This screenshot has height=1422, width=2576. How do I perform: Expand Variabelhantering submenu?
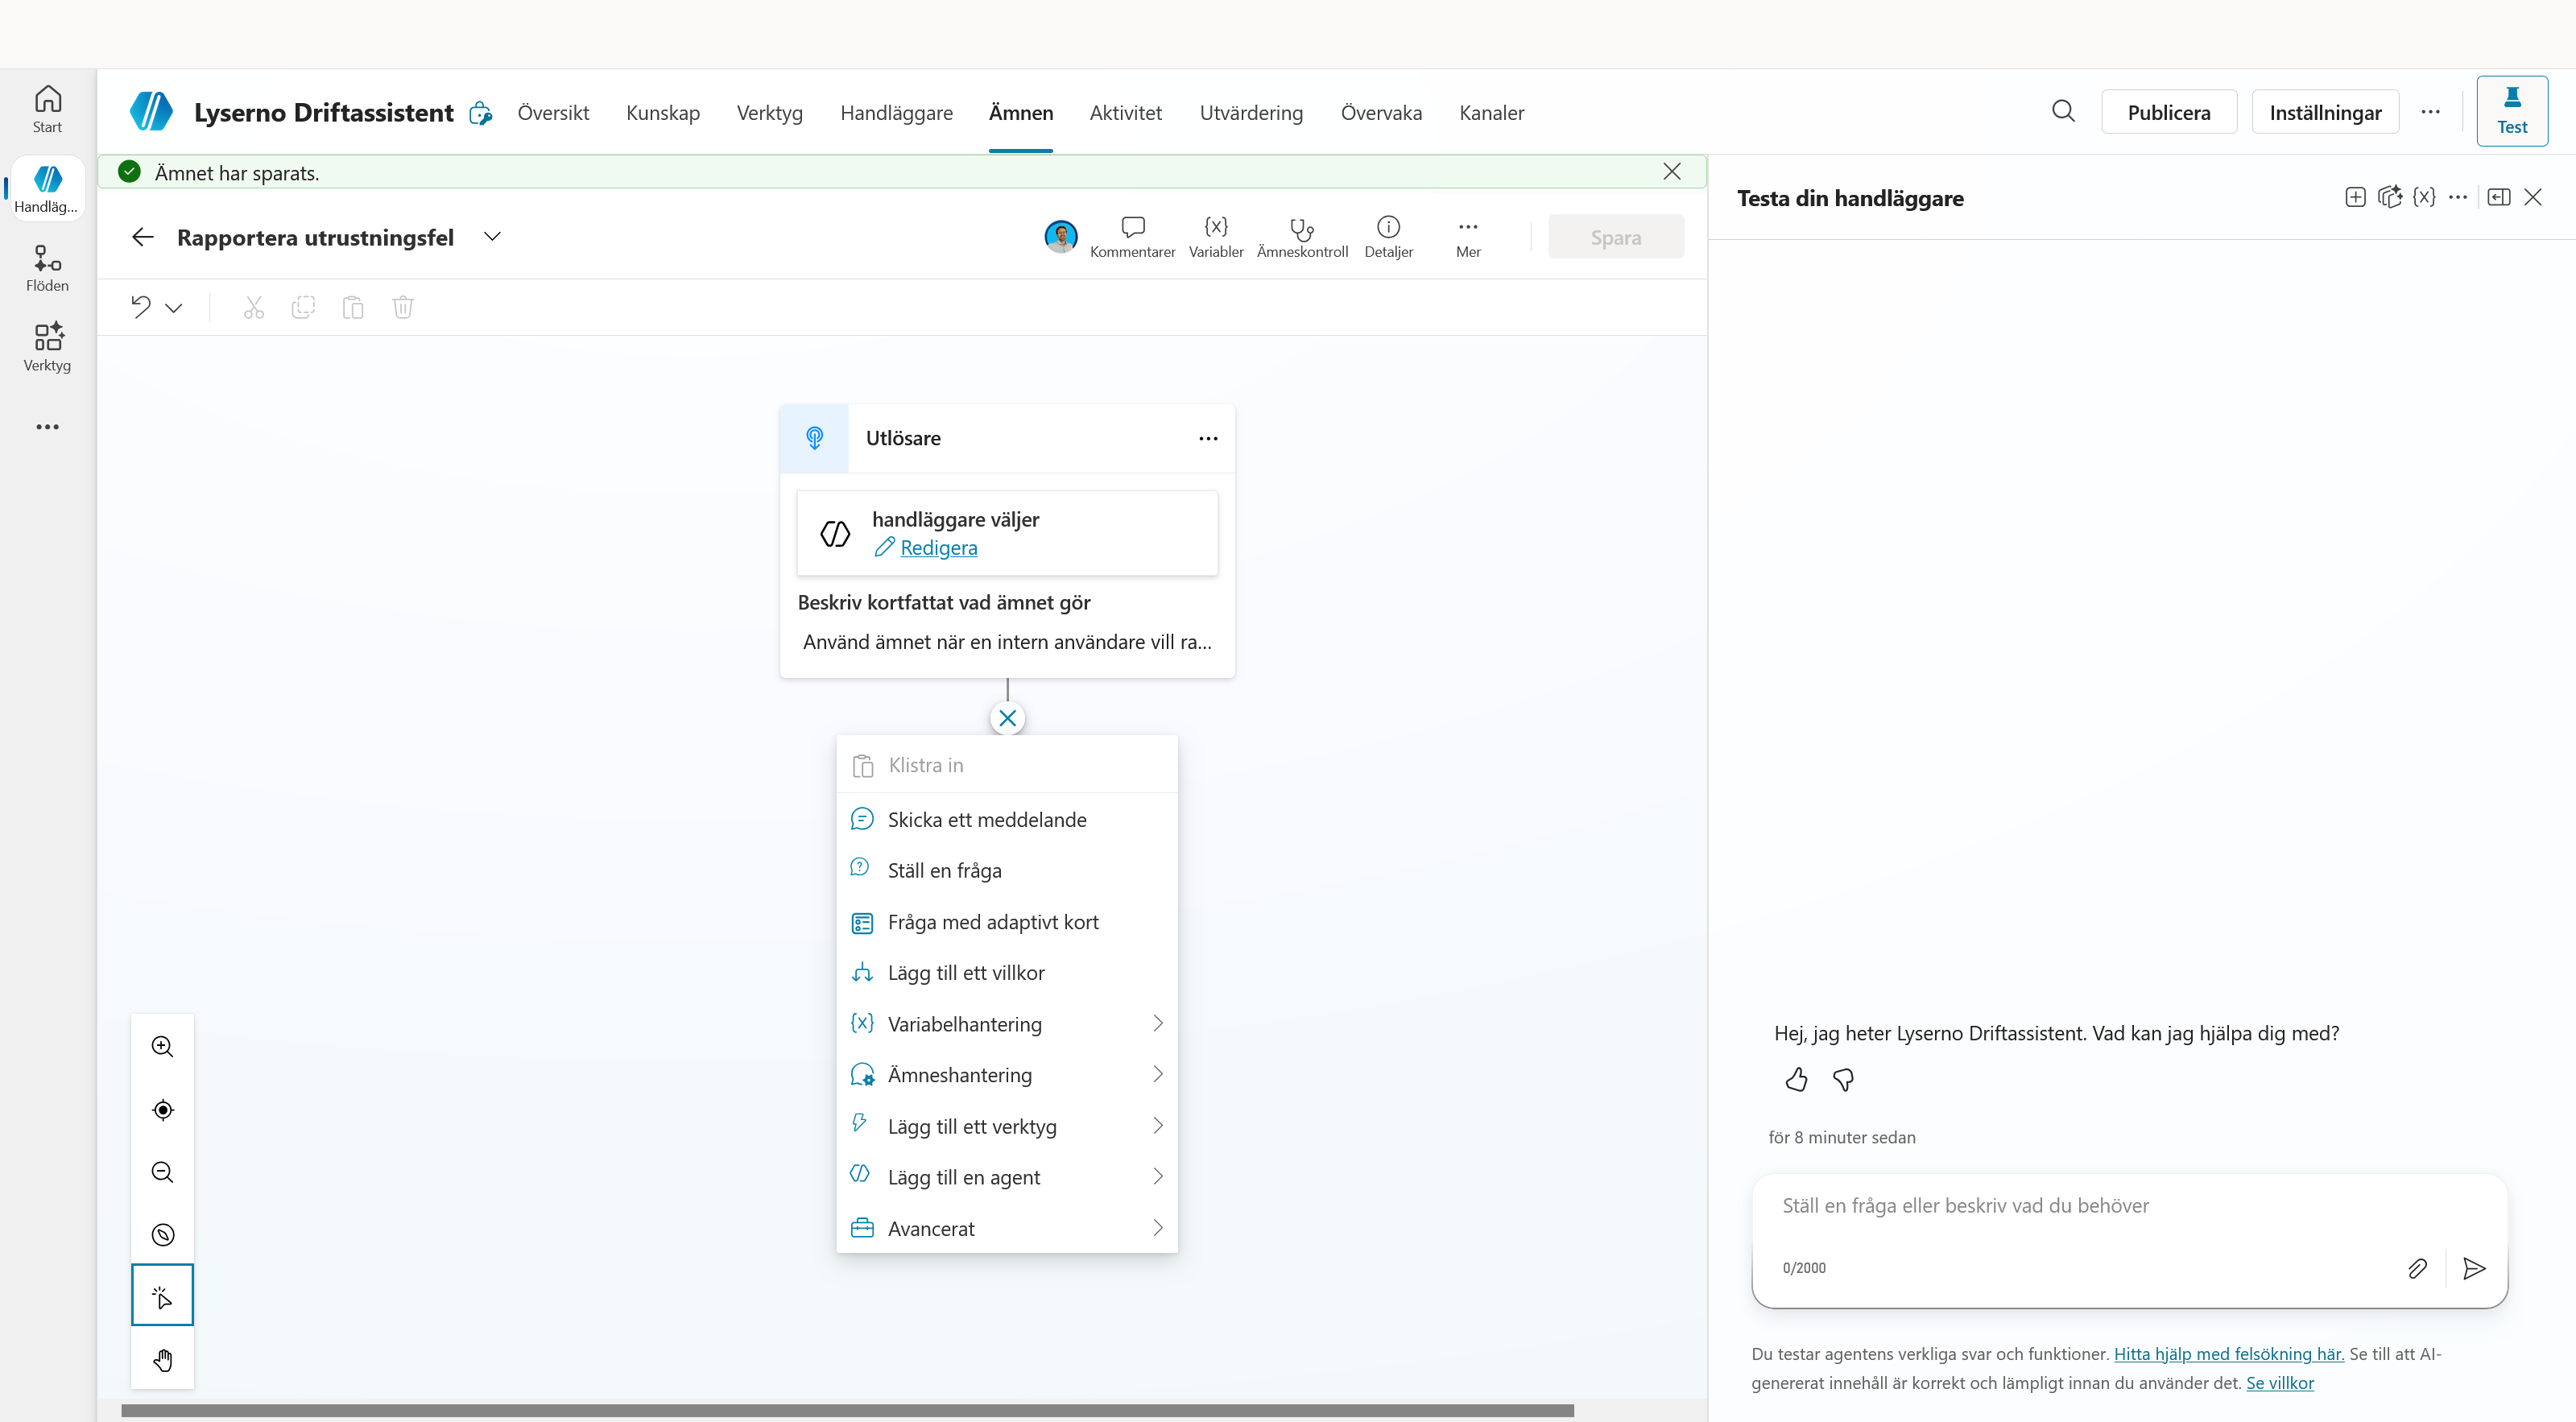pyautogui.click(x=1007, y=1023)
